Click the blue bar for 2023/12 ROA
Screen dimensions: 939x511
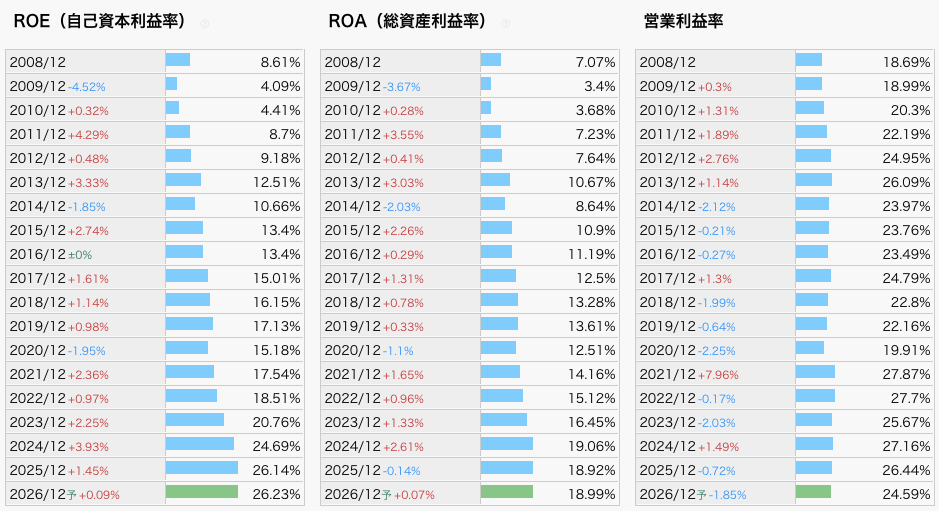pos(503,420)
